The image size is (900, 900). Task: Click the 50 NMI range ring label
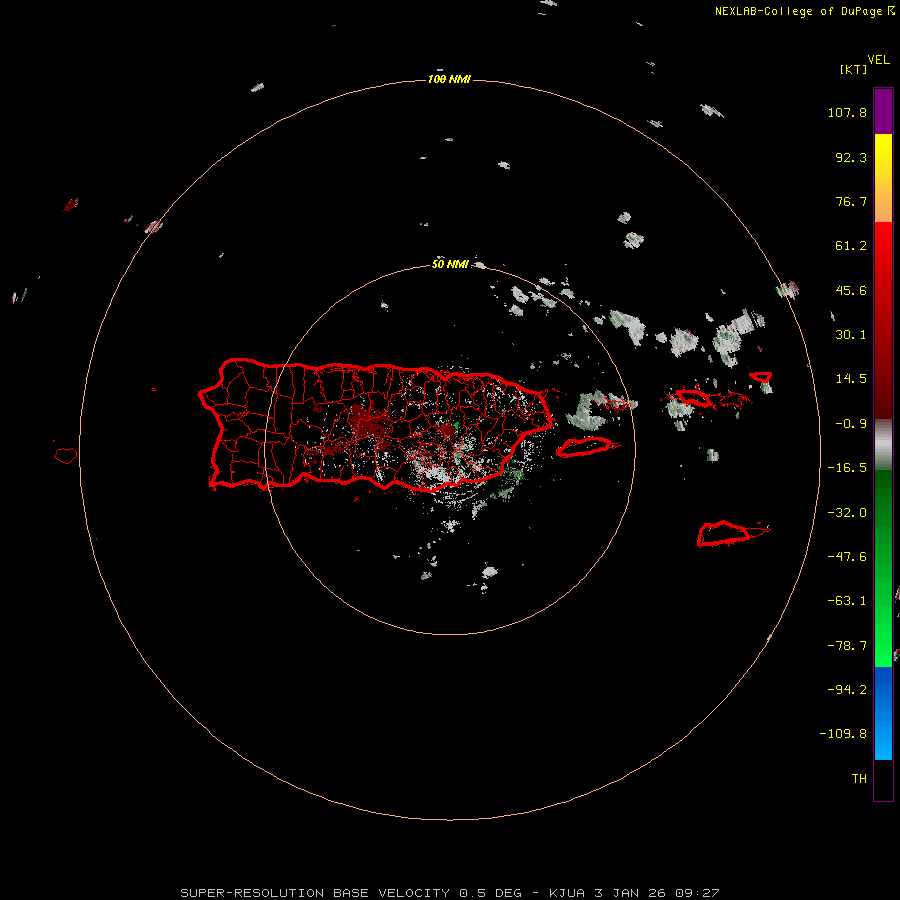point(450,265)
